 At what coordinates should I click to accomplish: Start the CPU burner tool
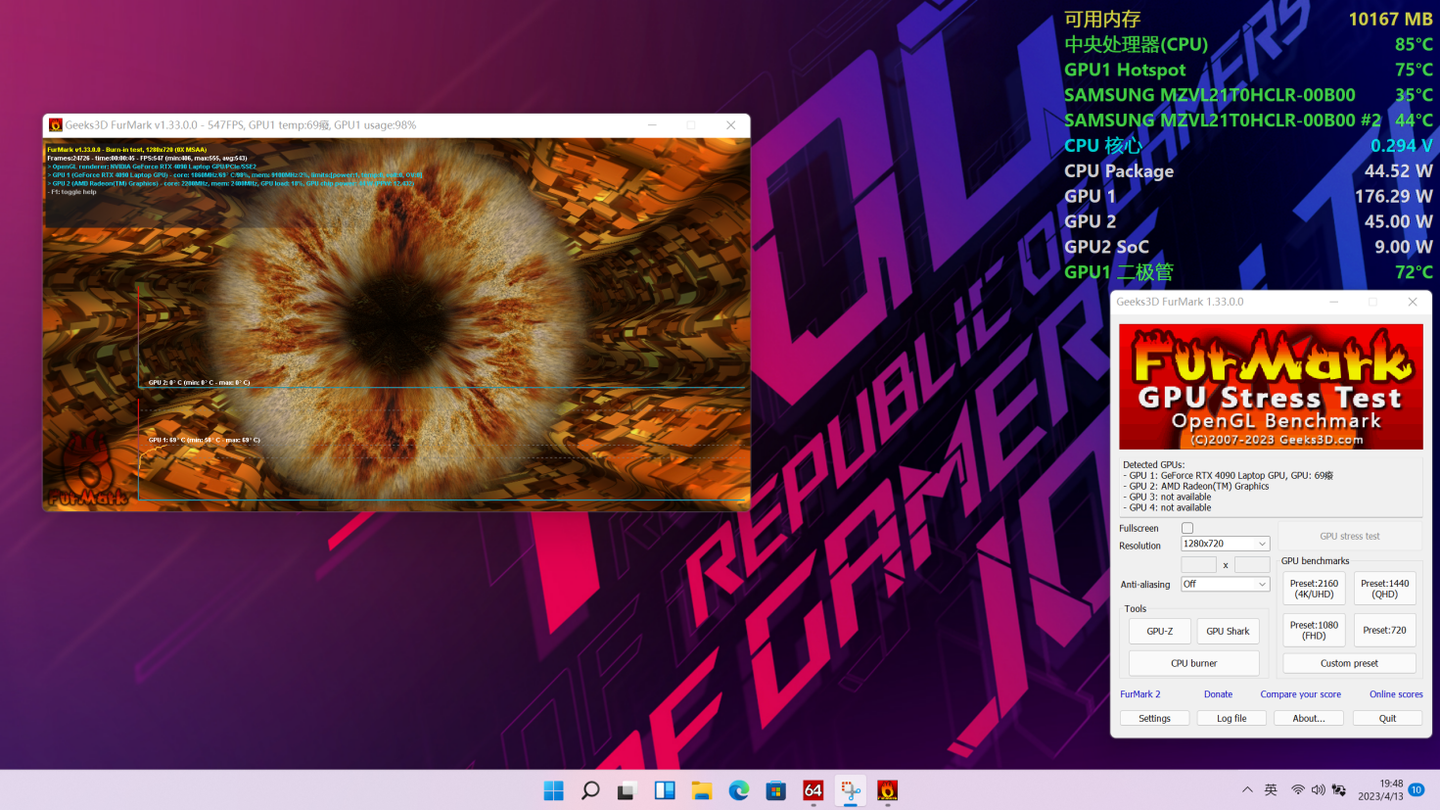click(1194, 663)
